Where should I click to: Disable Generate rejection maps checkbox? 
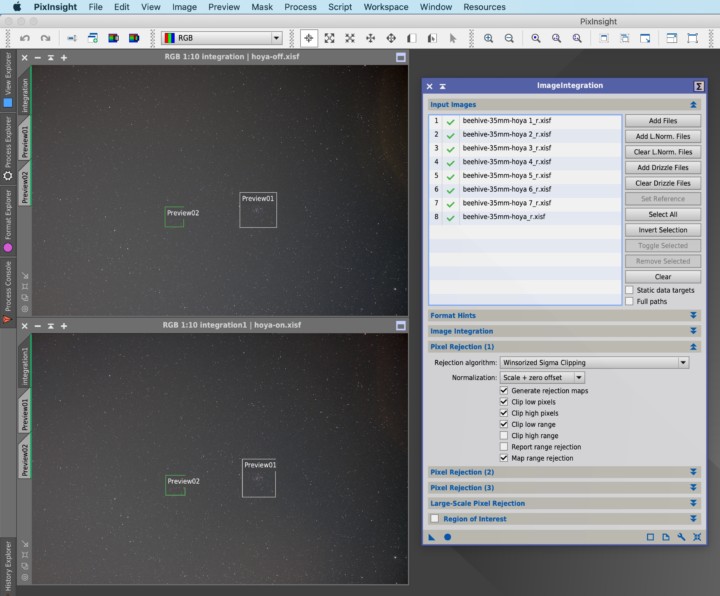coord(504,390)
